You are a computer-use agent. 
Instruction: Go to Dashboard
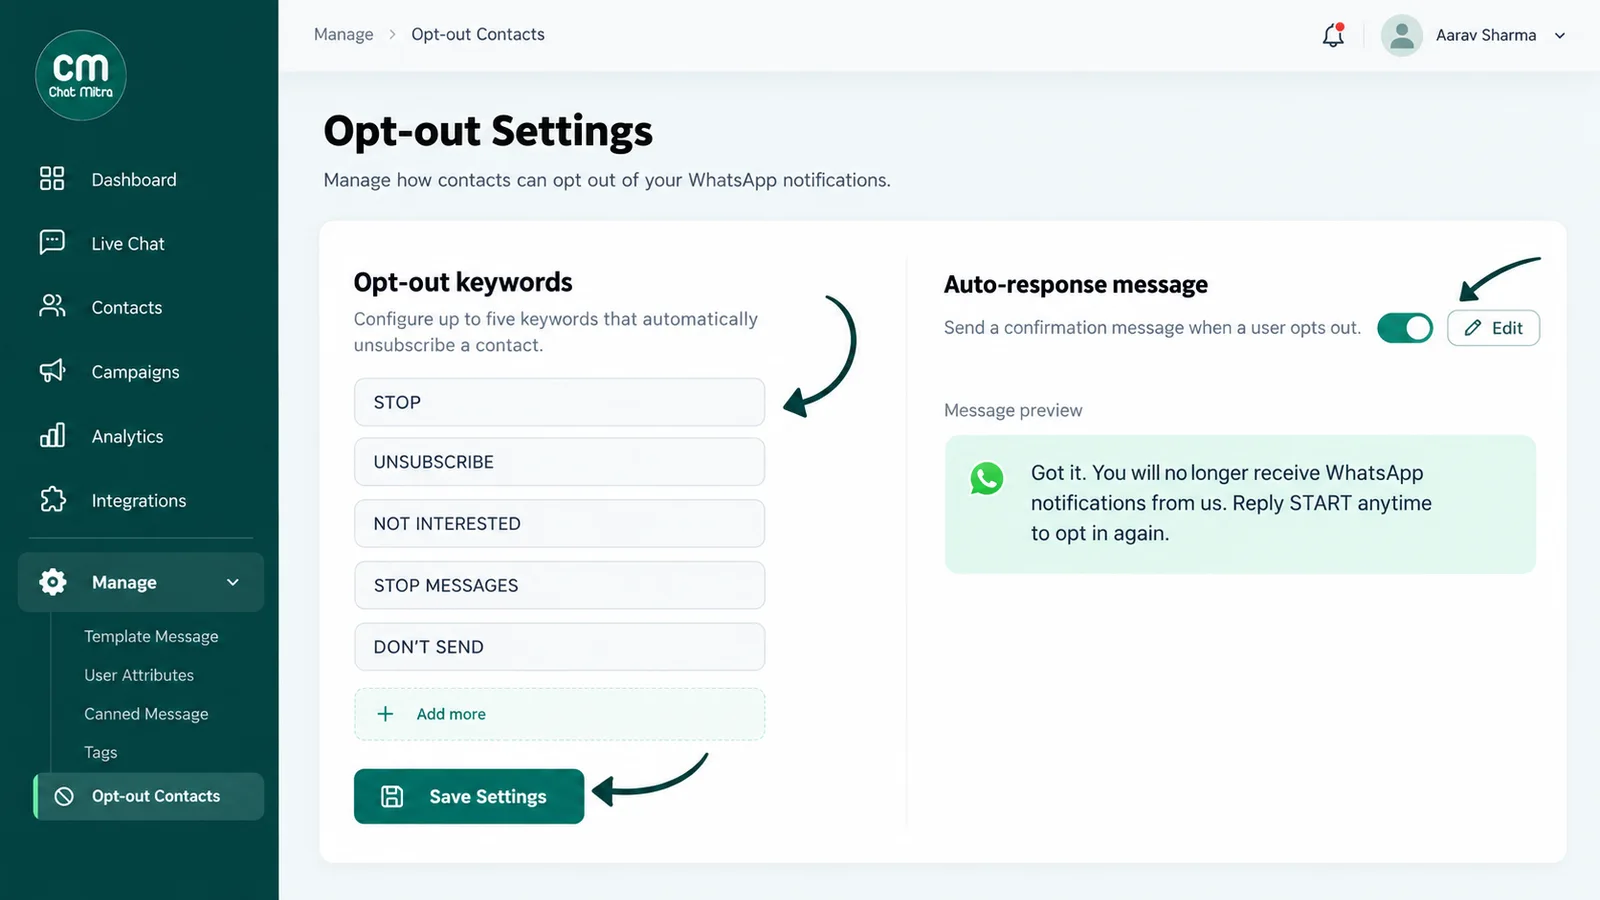pyautogui.click(x=134, y=179)
